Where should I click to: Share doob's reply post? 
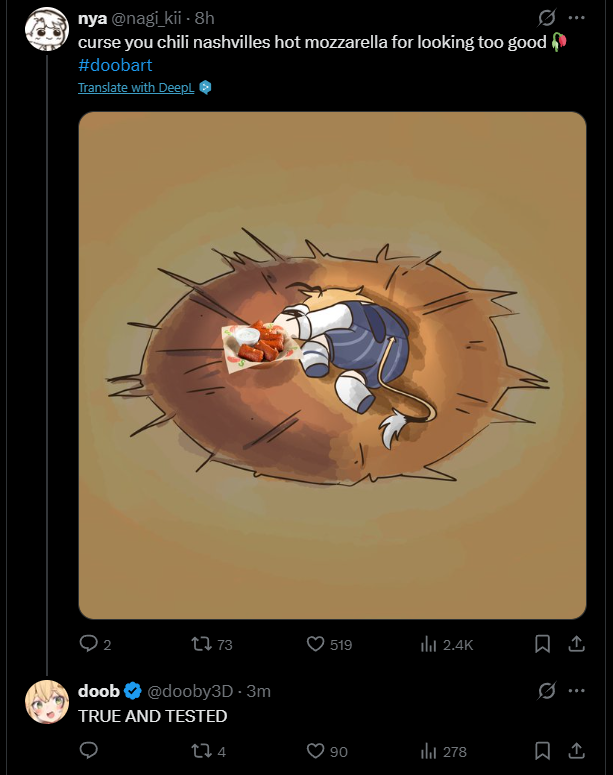576,750
